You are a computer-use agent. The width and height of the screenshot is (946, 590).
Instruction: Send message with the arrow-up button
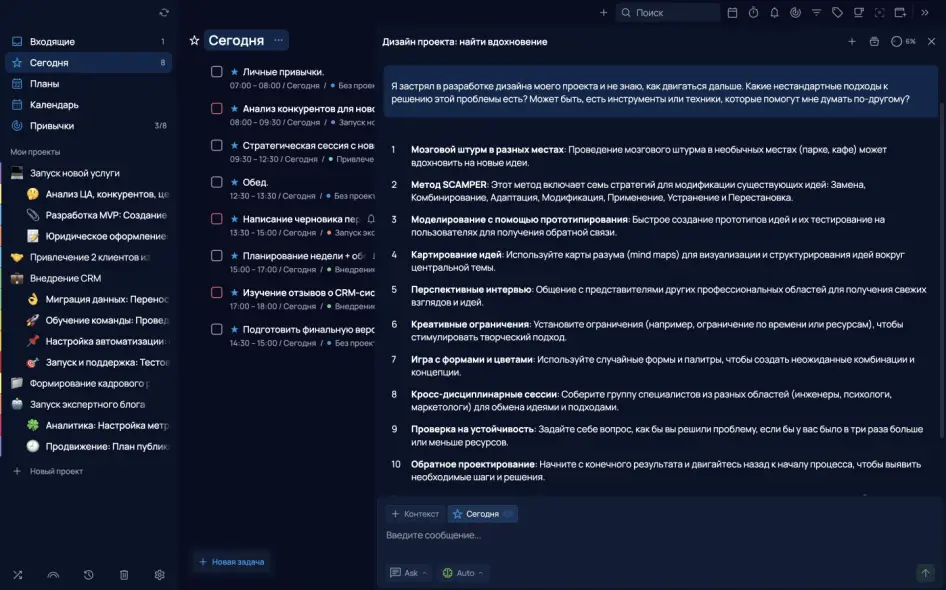[x=925, y=573]
